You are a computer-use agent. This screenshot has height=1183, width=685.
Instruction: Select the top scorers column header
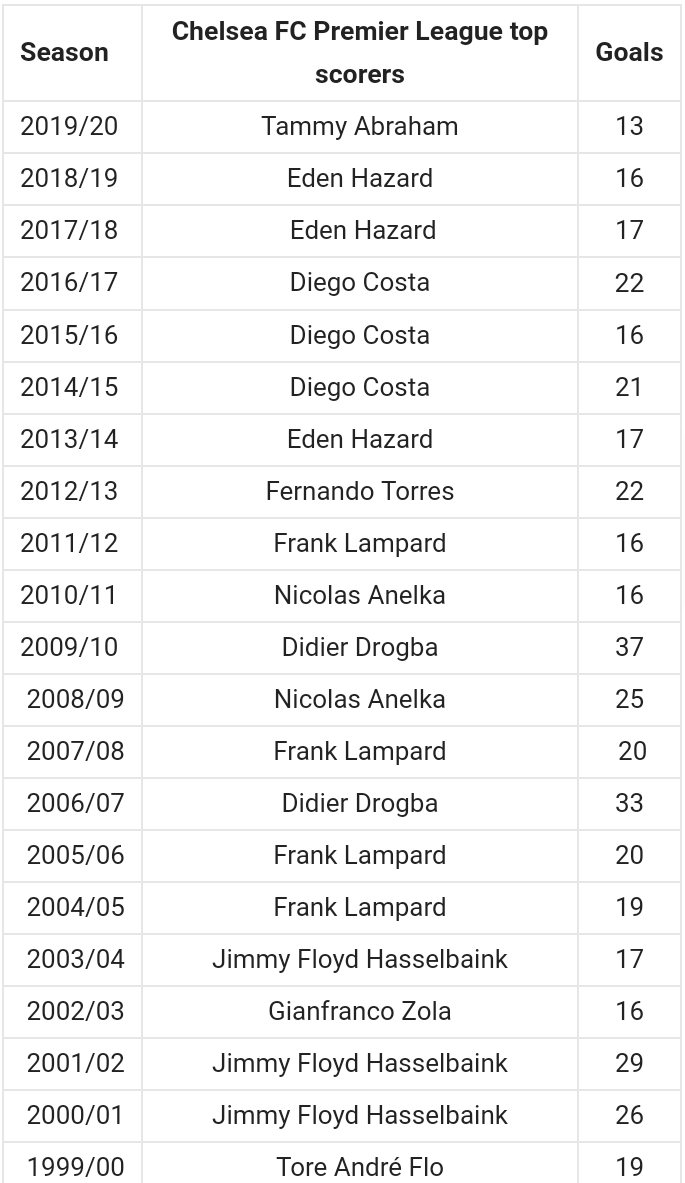pyautogui.click(x=360, y=52)
